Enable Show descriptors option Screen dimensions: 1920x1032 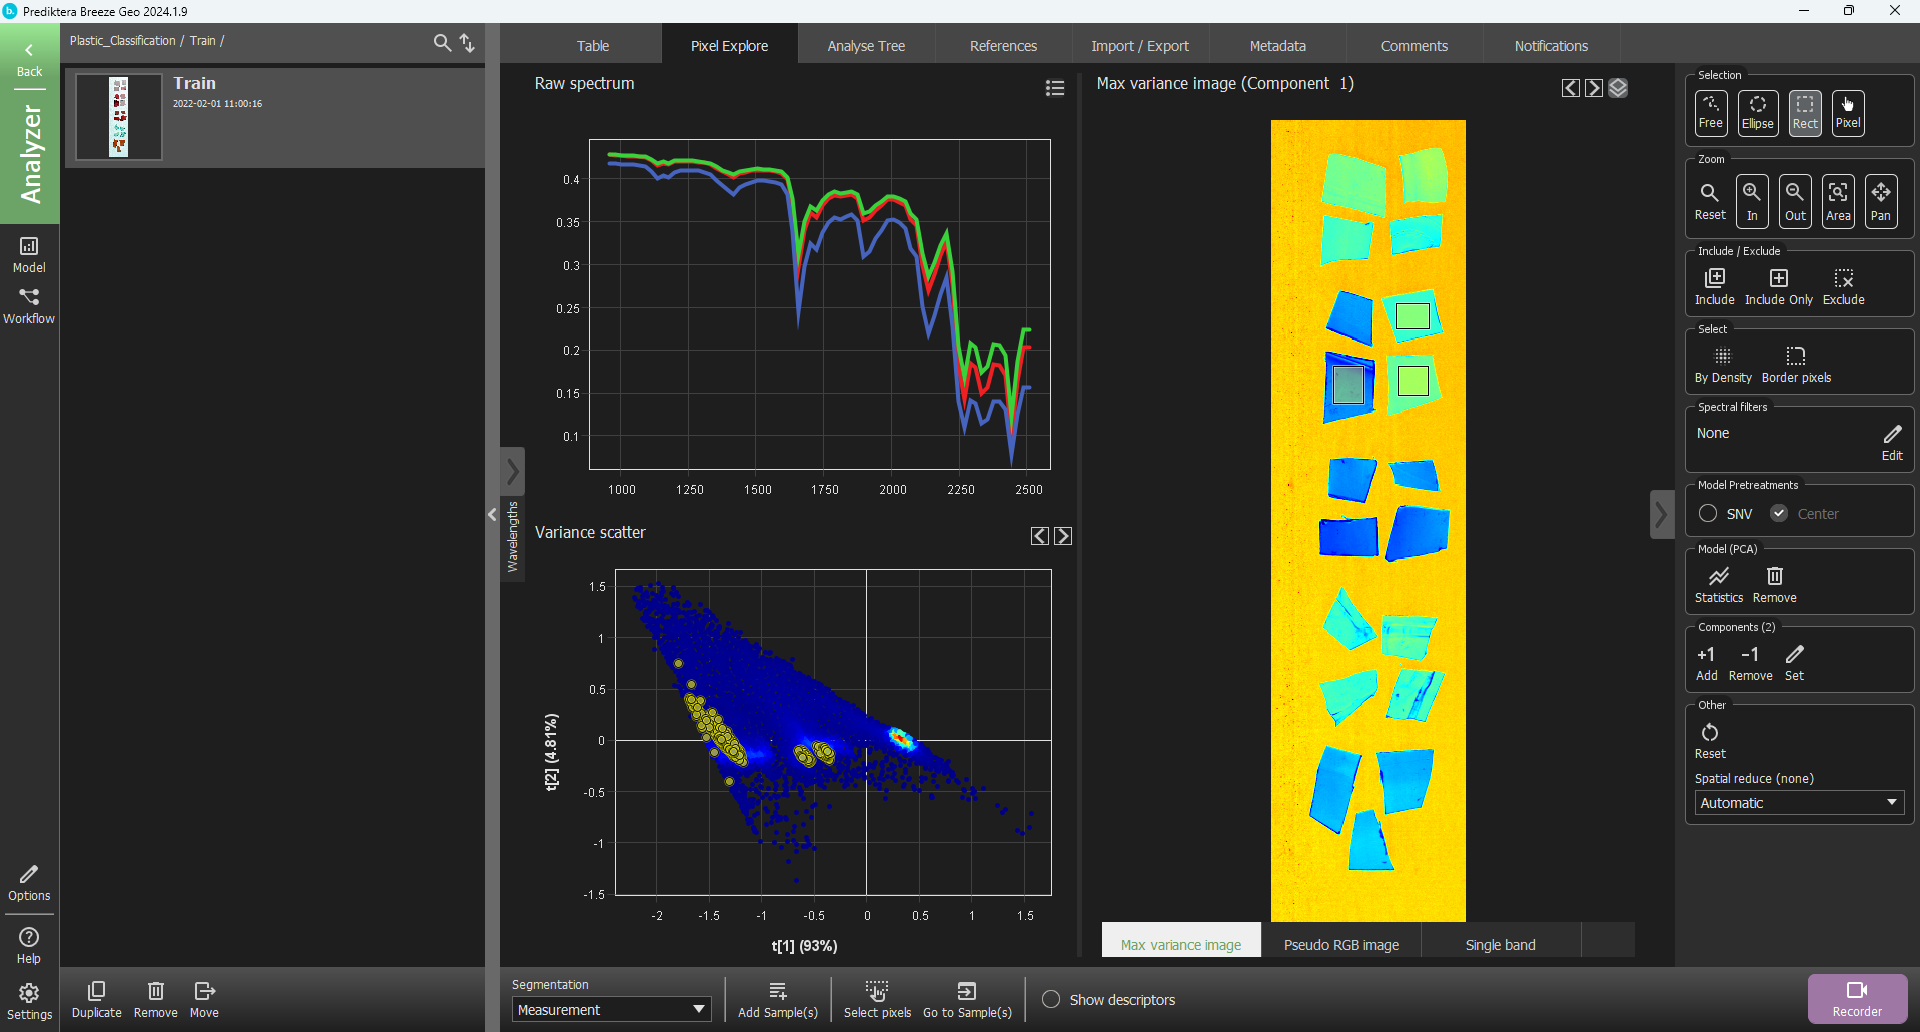pos(1051,1000)
